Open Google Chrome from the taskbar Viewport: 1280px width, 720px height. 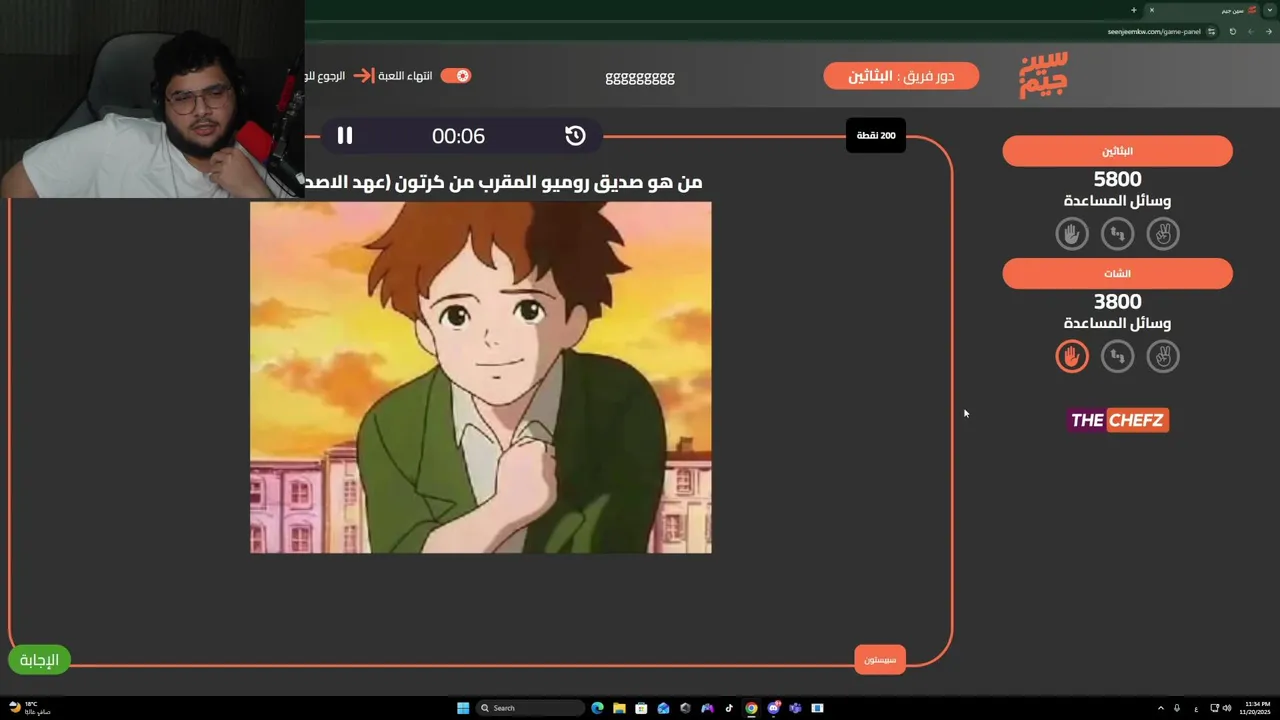click(x=751, y=708)
